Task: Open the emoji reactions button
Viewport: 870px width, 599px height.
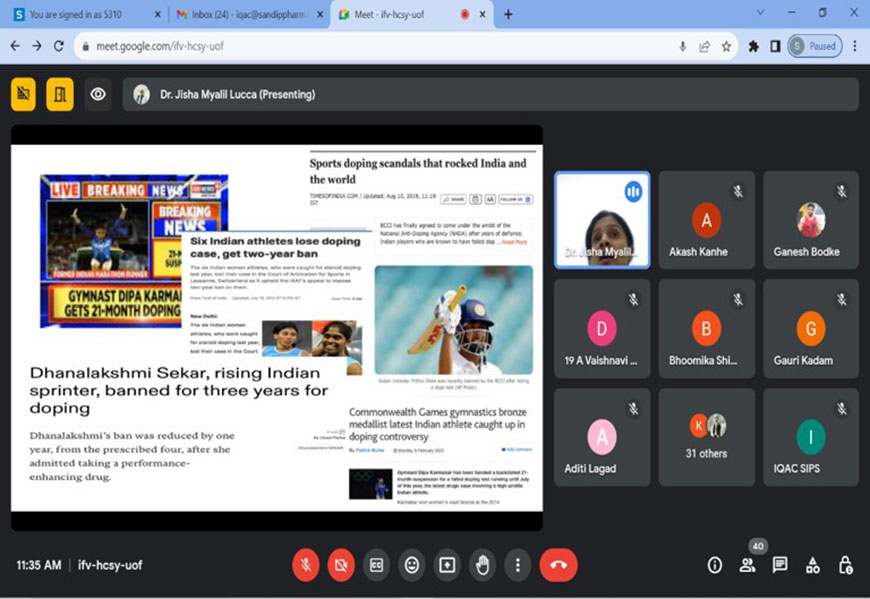Action: 411,565
